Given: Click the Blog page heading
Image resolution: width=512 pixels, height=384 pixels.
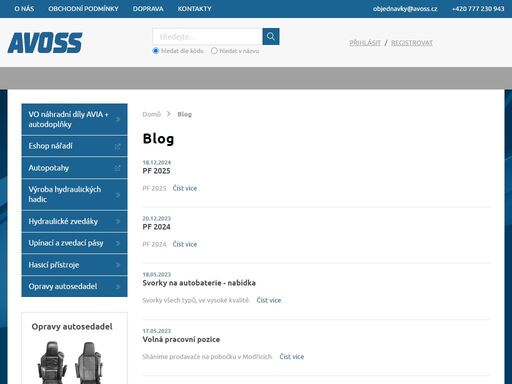Looking at the screenshot, I should [x=158, y=139].
